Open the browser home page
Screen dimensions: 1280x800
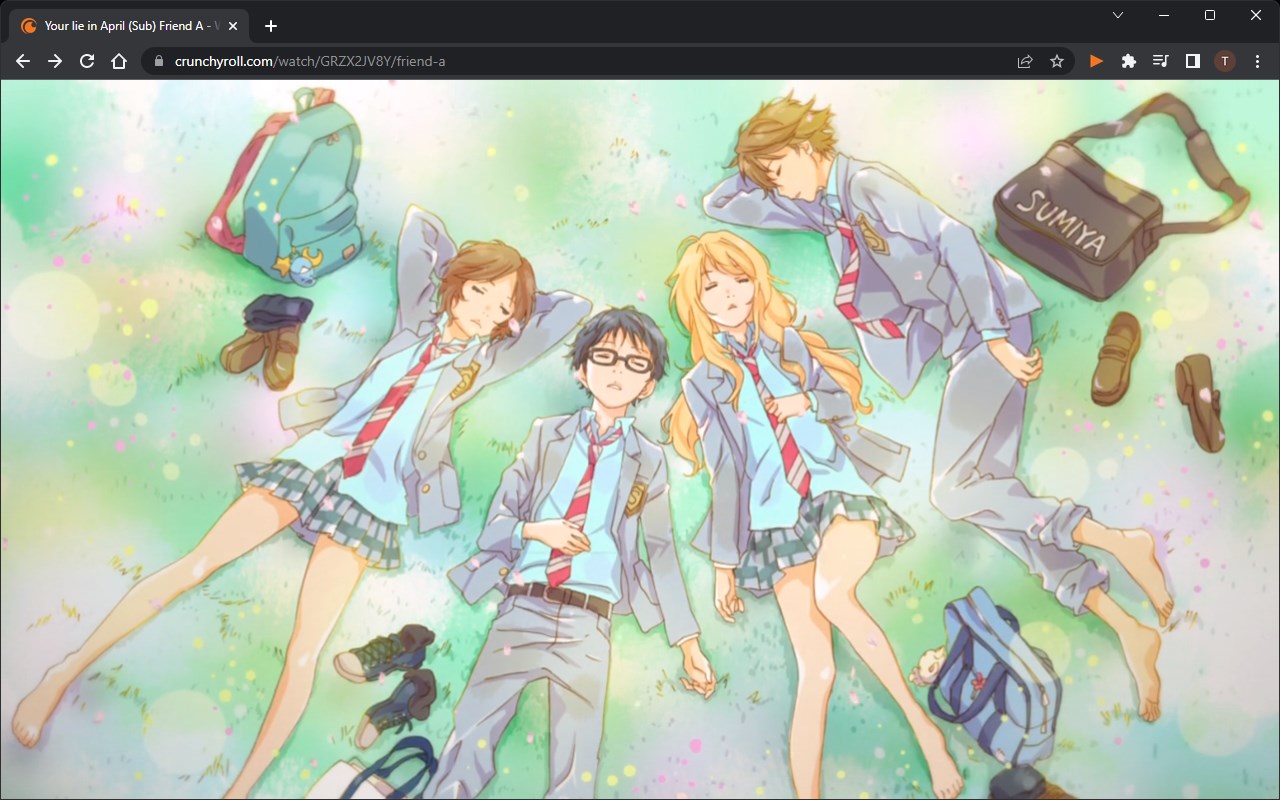(119, 61)
